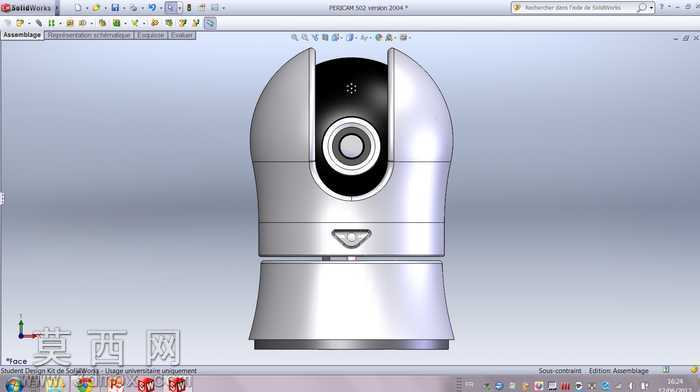Open the View Settings monitor icon
700x392 pixels.
click(x=404, y=38)
